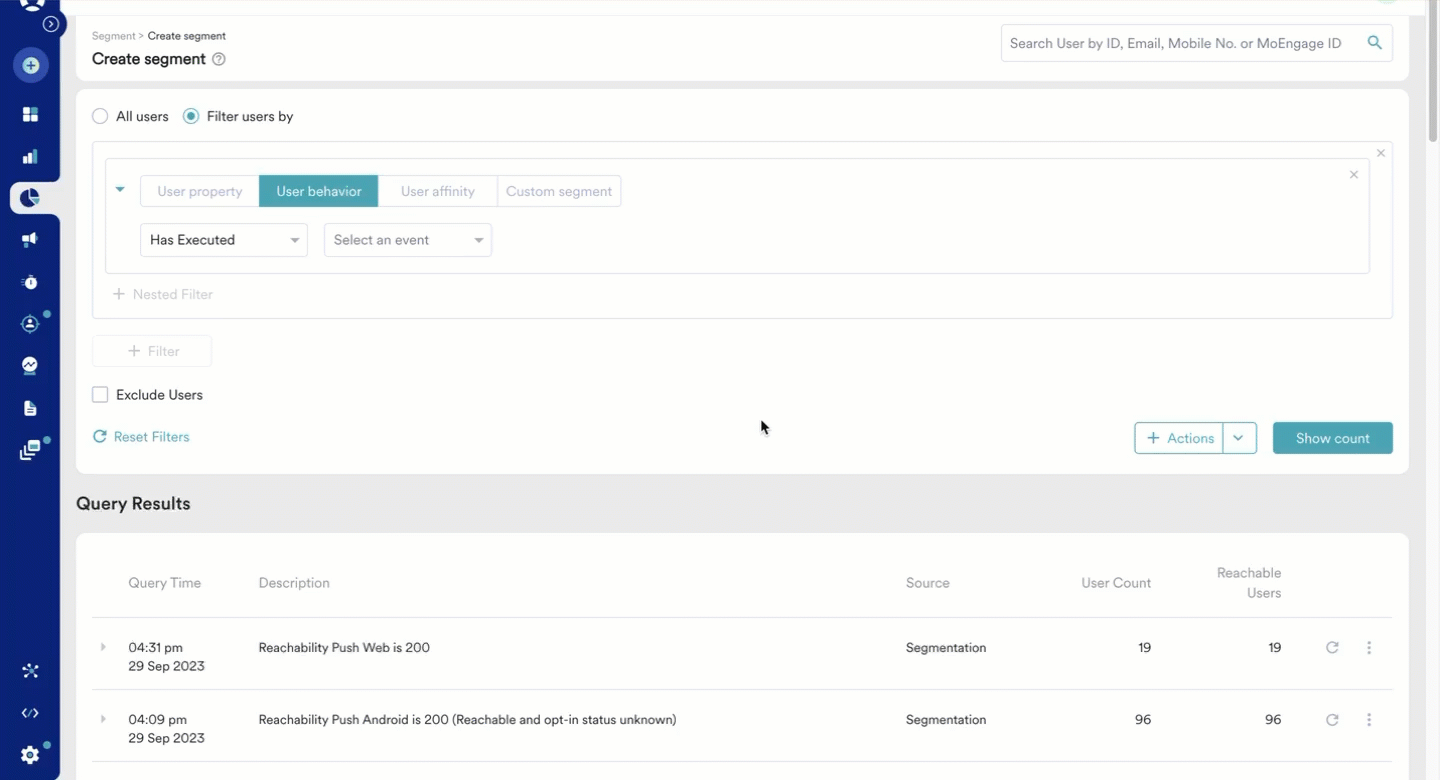This screenshot has height=780, width=1440.
Task: Click the Search User input field
Action: click(1180, 43)
